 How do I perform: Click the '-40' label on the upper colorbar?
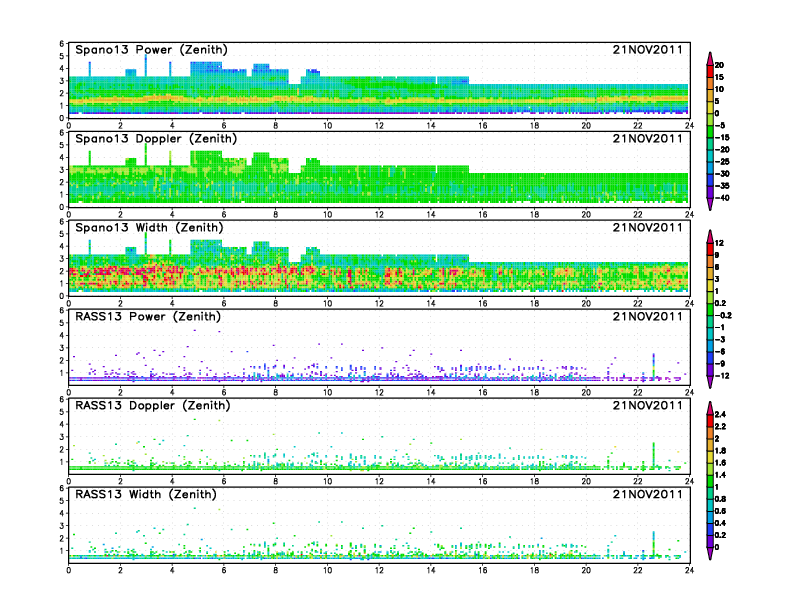point(722,198)
